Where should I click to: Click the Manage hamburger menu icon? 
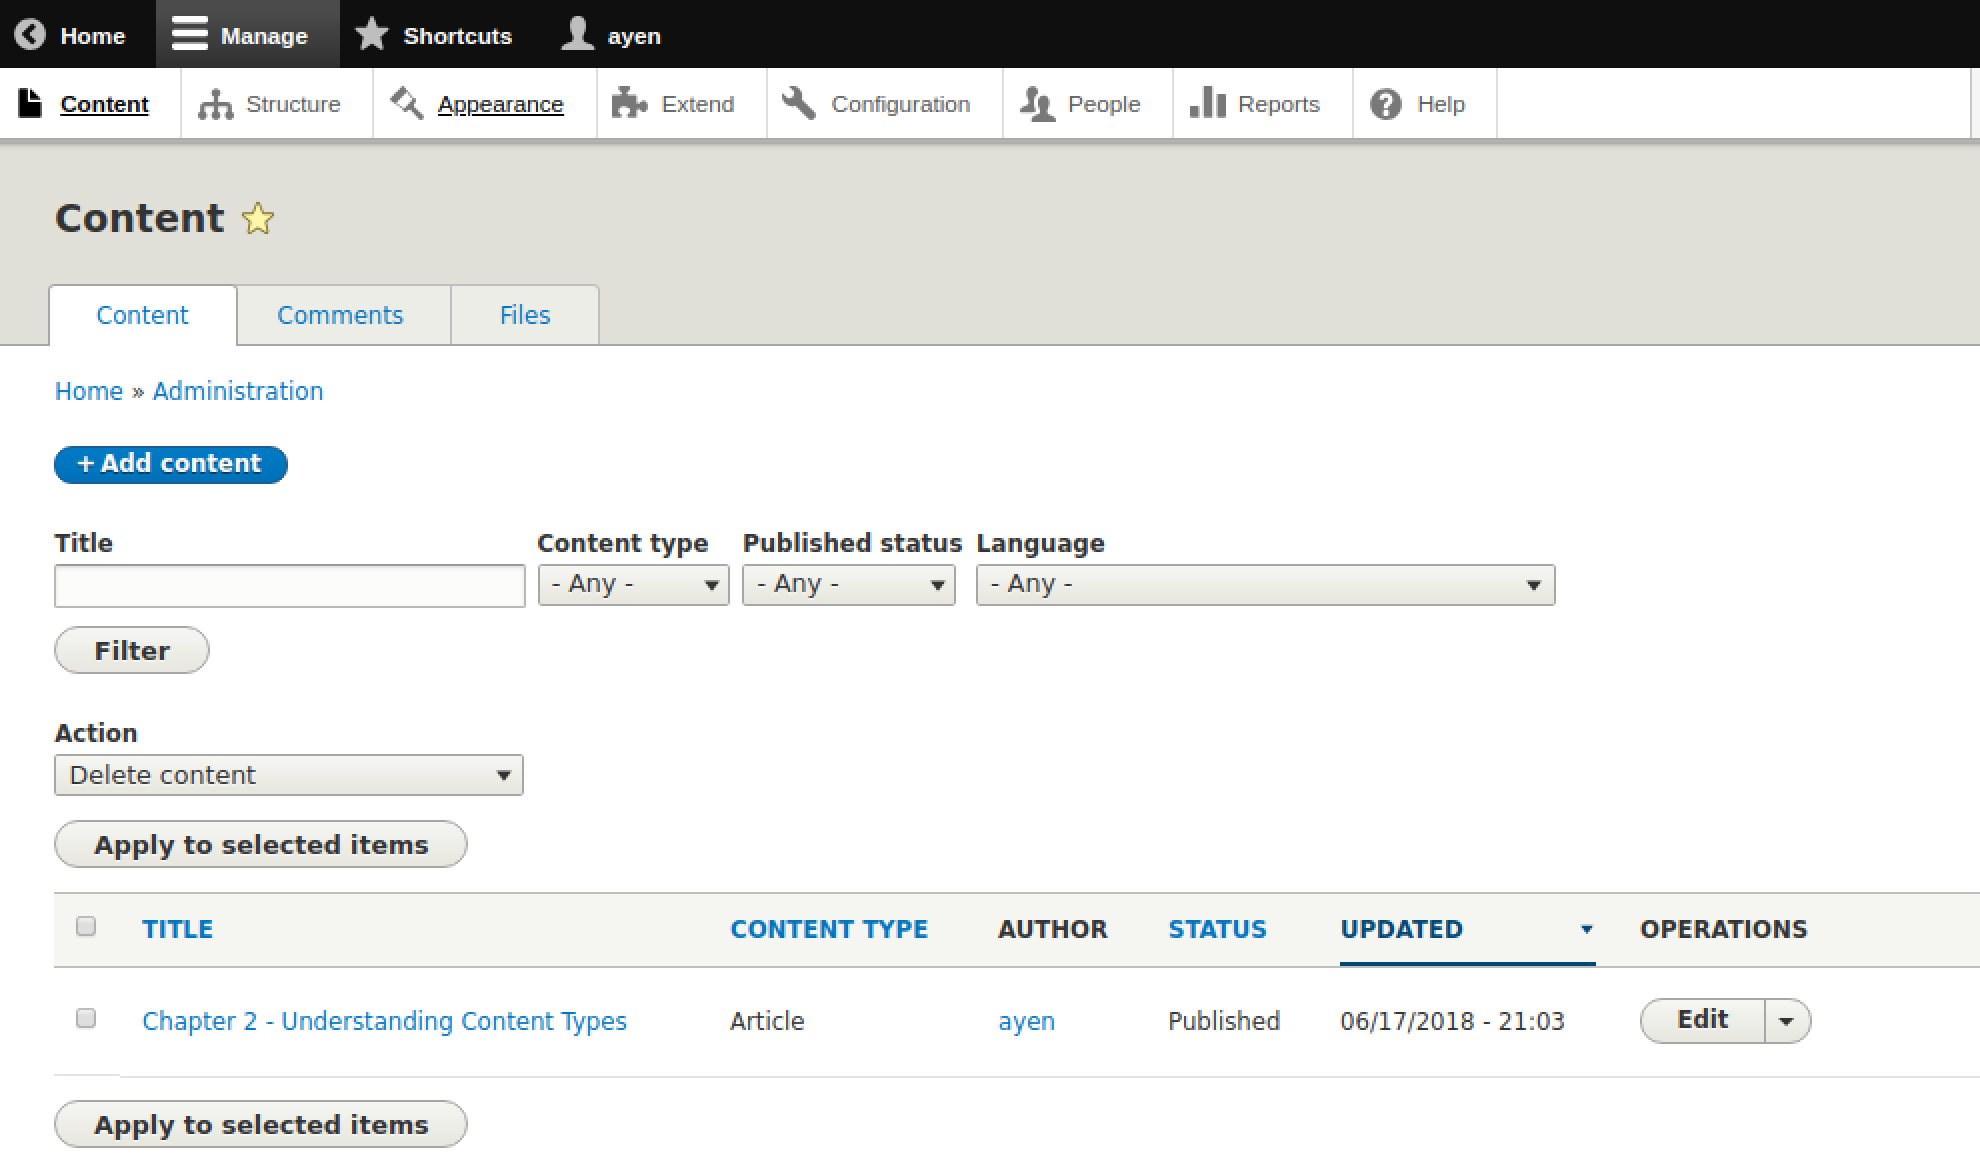pyautogui.click(x=189, y=35)
